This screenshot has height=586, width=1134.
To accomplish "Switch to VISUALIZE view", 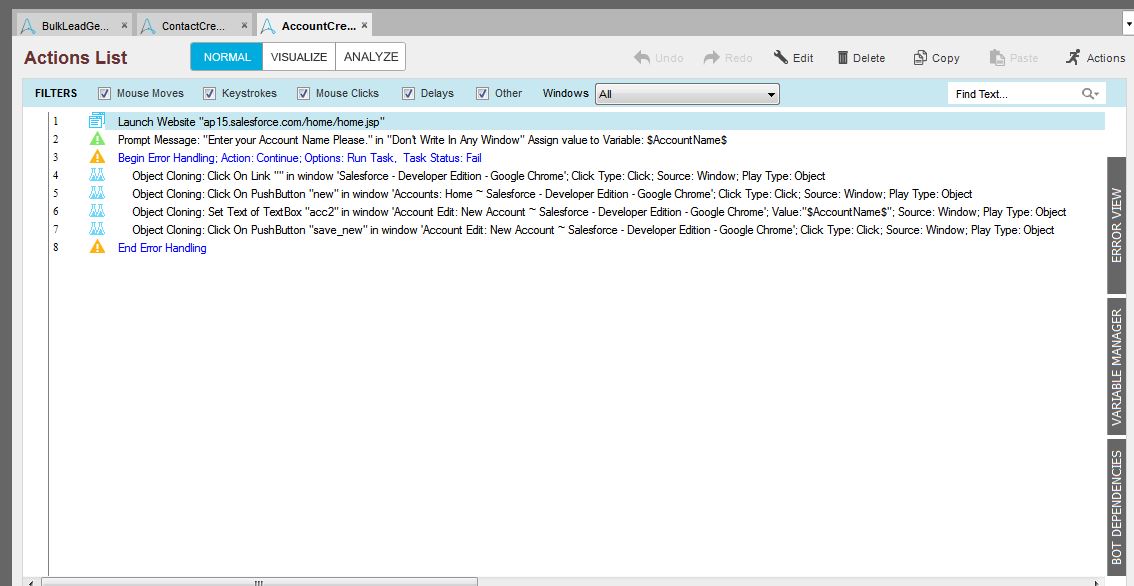I will tap(299, 57).
